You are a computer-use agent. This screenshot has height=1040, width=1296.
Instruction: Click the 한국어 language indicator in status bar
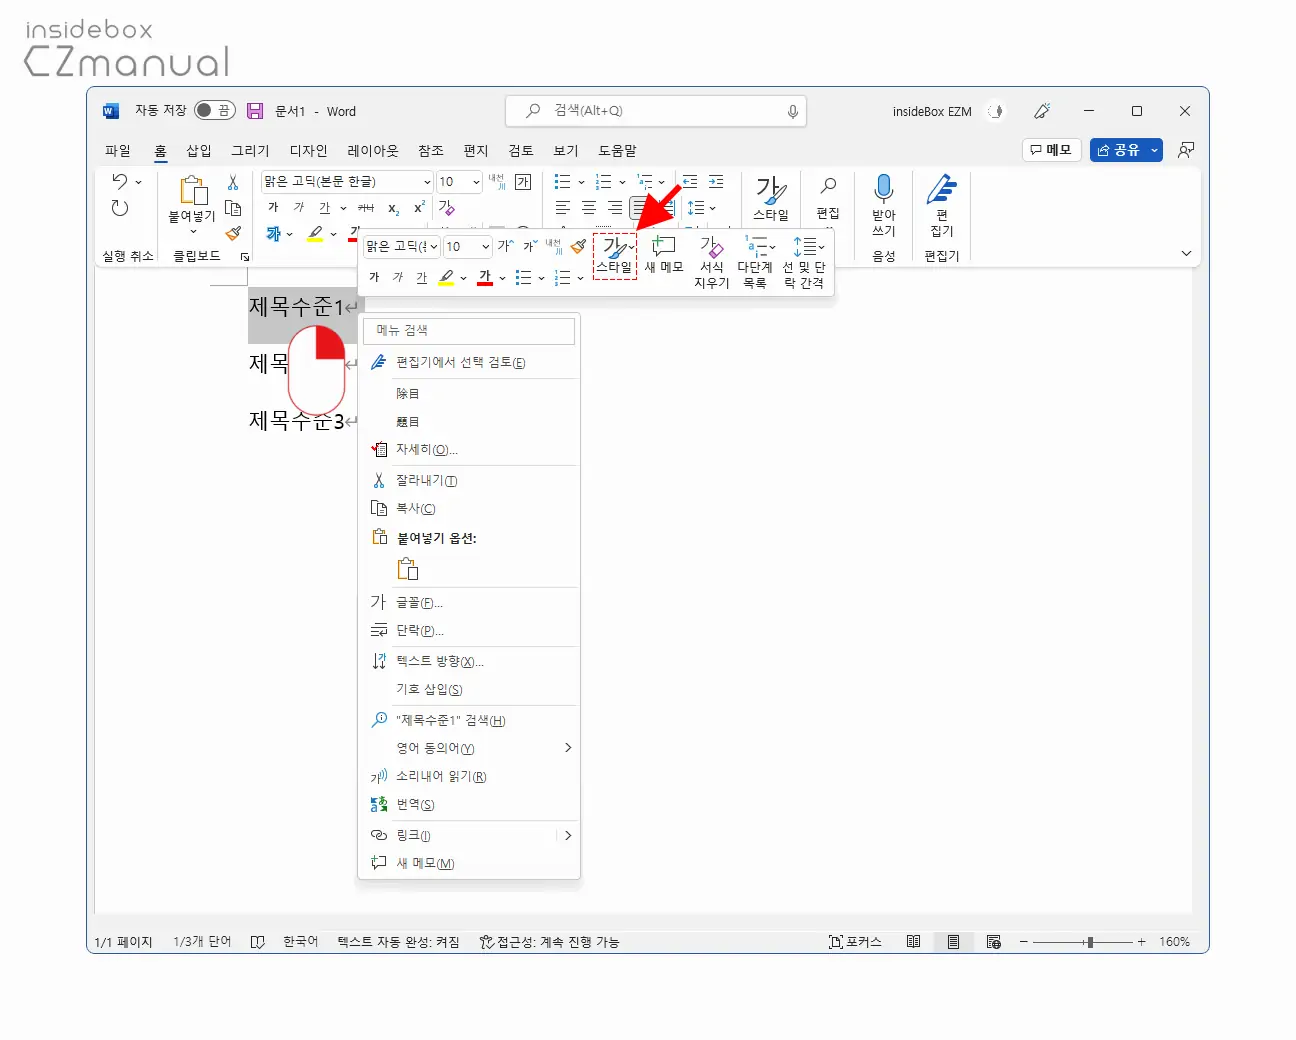click(x=300, y=942)
